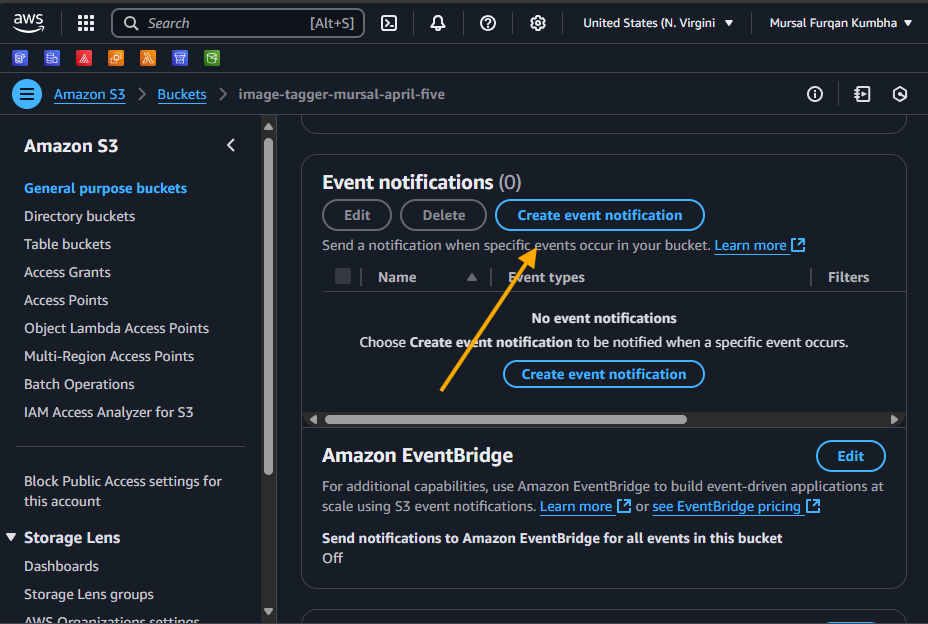Screen dimensions: 928x624
Task: Open external icon after EventBridge Learn more
Action: click(x=624, y=506)
